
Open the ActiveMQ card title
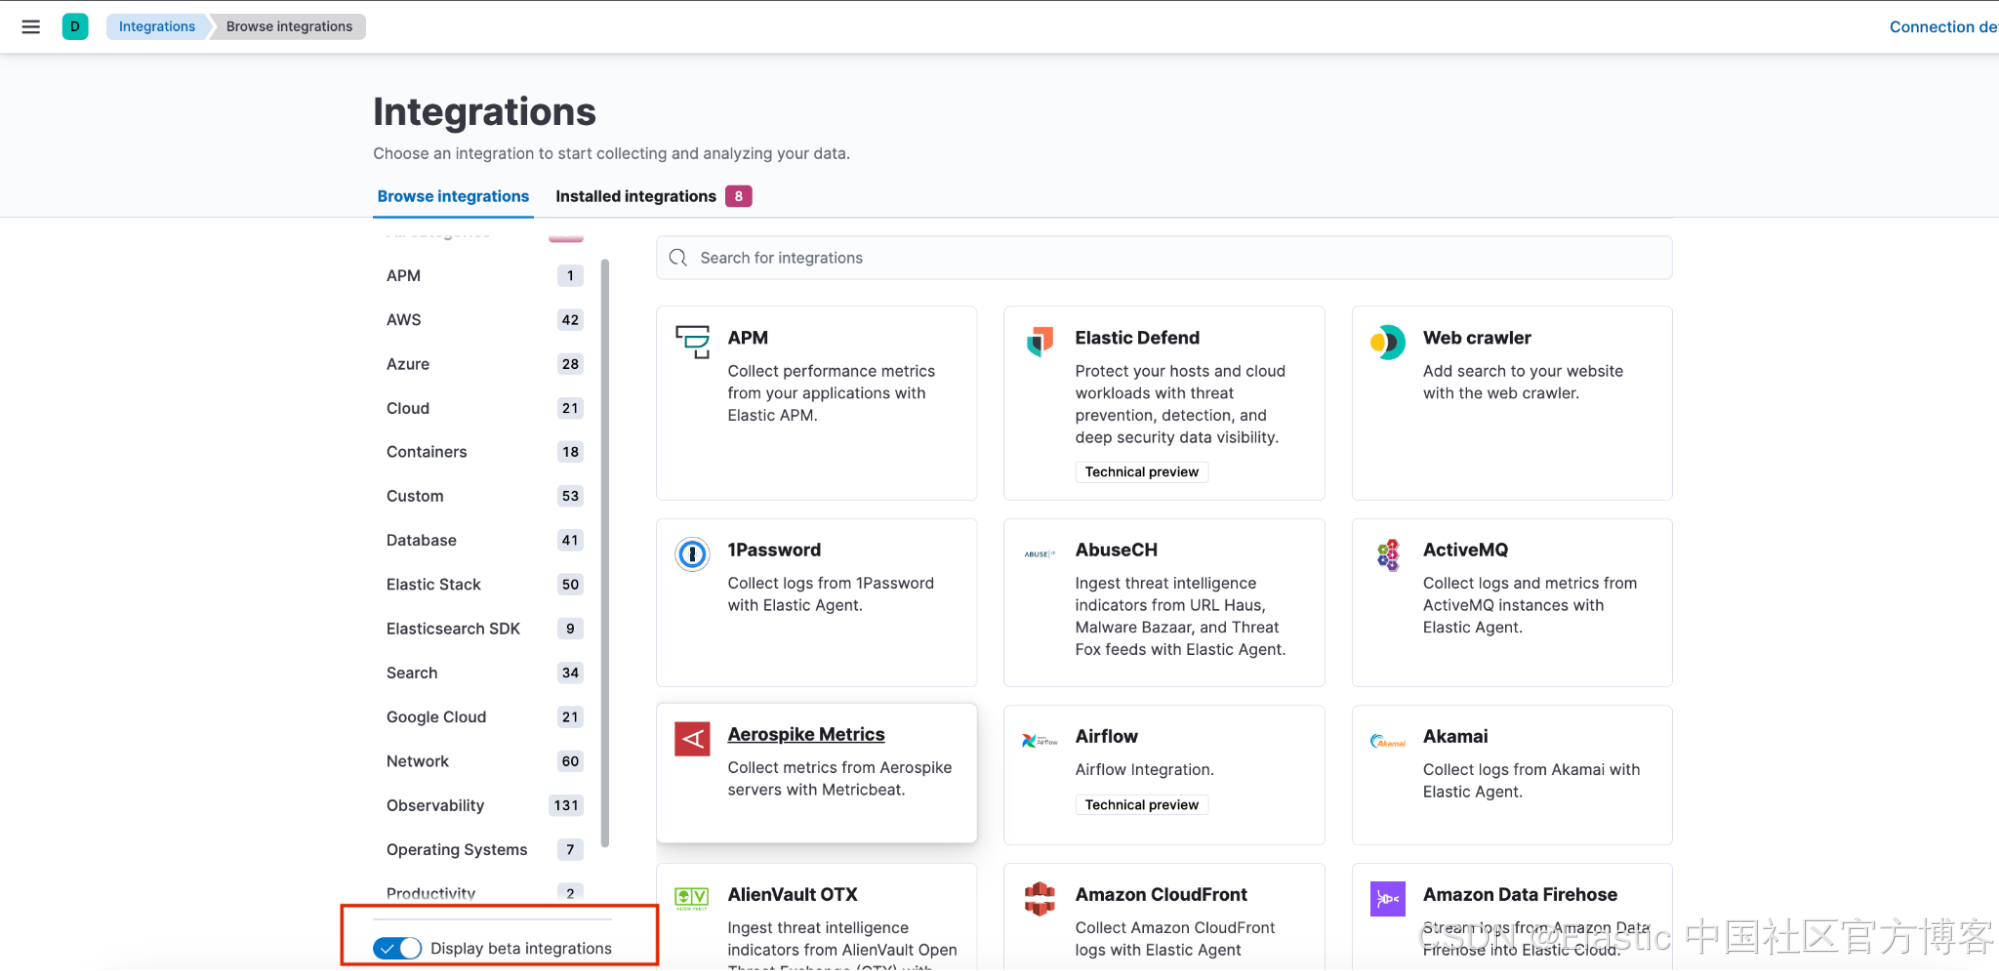(x=1465, y=550)
